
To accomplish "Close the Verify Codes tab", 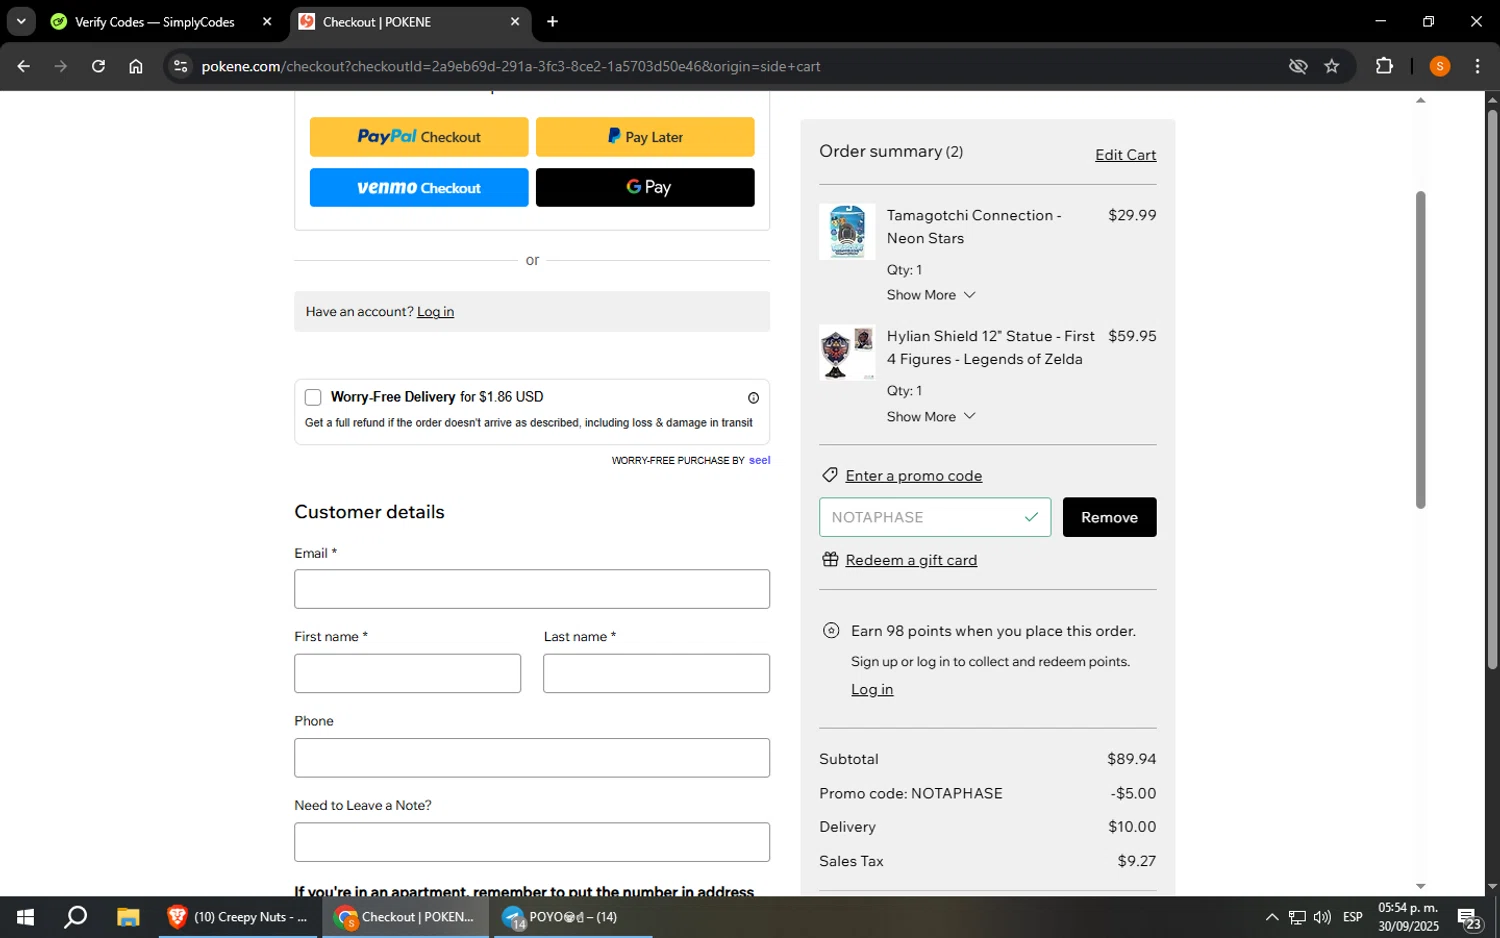I will [x=267, y=21].
